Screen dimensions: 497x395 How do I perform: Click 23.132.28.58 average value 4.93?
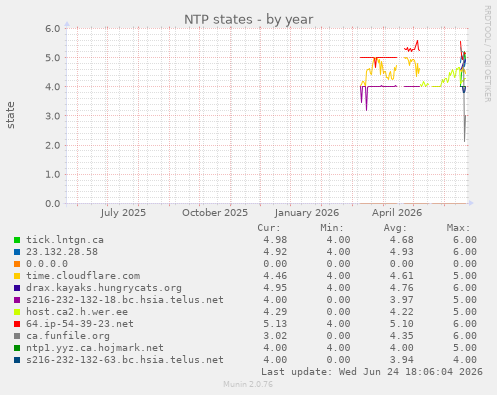(x=402, y=252)
